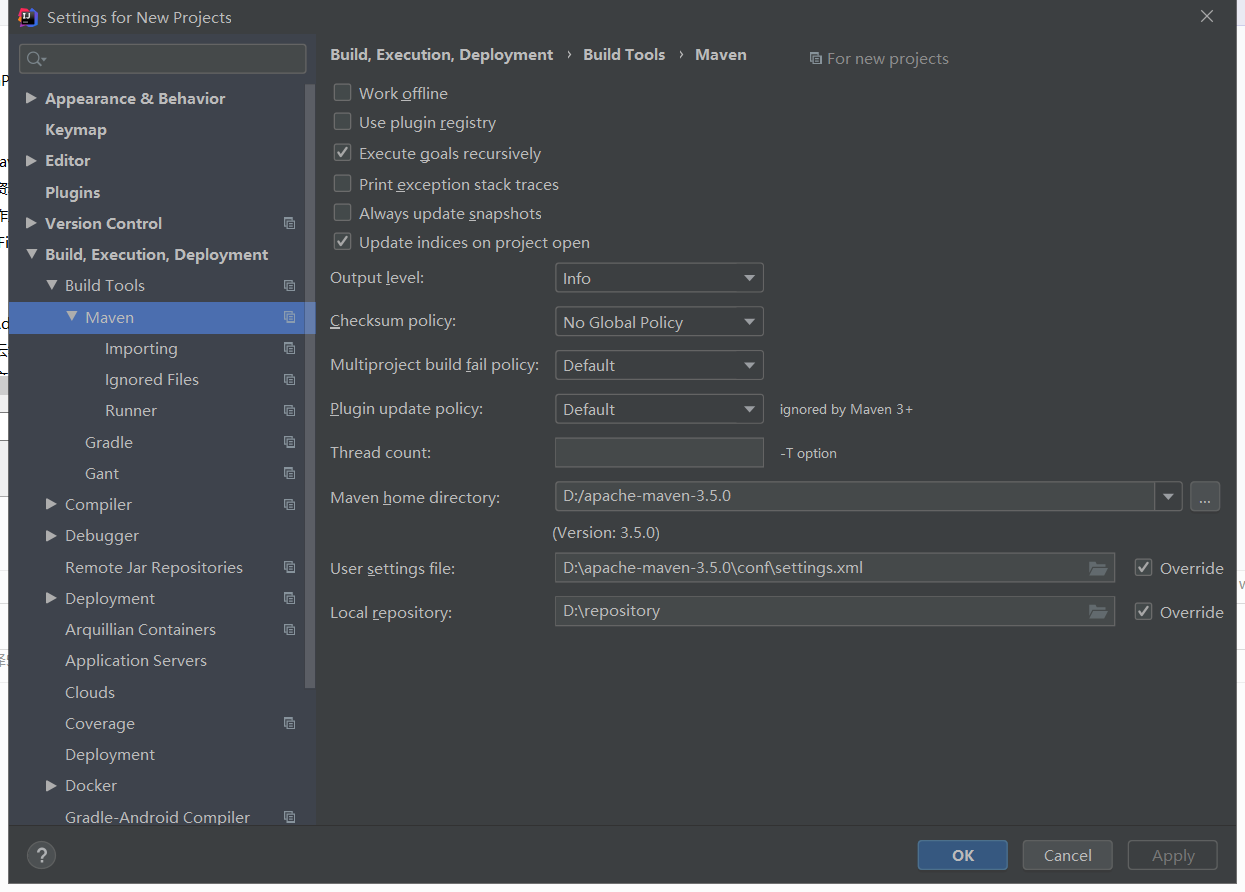
Task: Click the settings tree vertical scrollbar
Action: (310, 385)
